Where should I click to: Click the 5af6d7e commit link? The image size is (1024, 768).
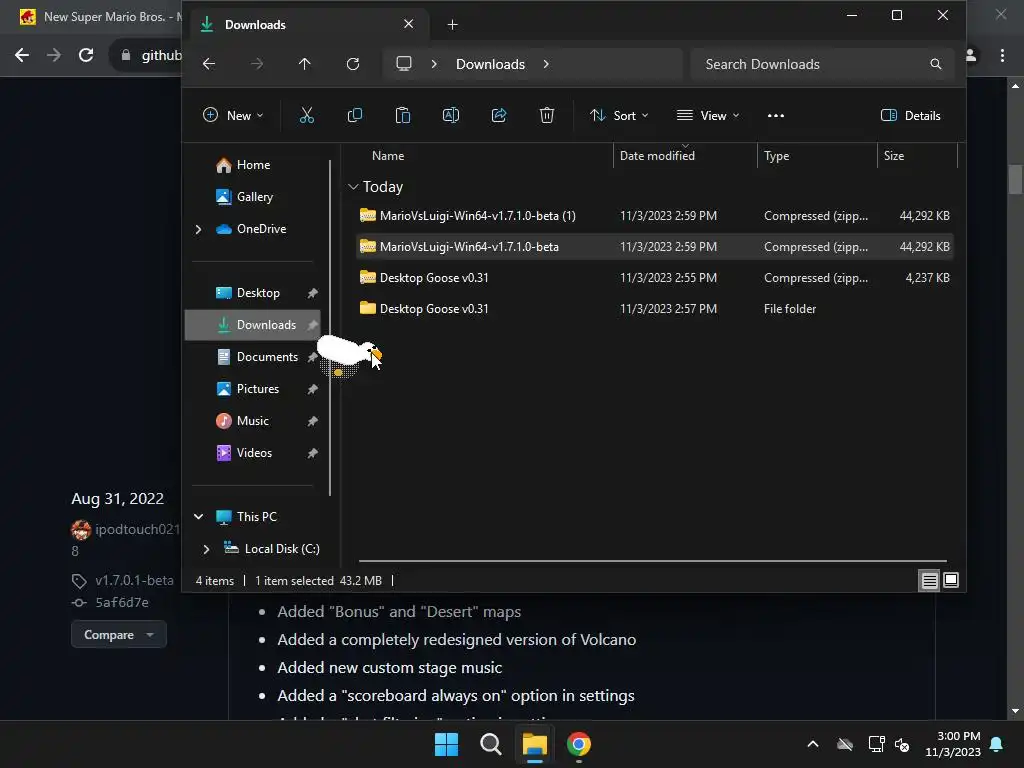tap(121, 603)
